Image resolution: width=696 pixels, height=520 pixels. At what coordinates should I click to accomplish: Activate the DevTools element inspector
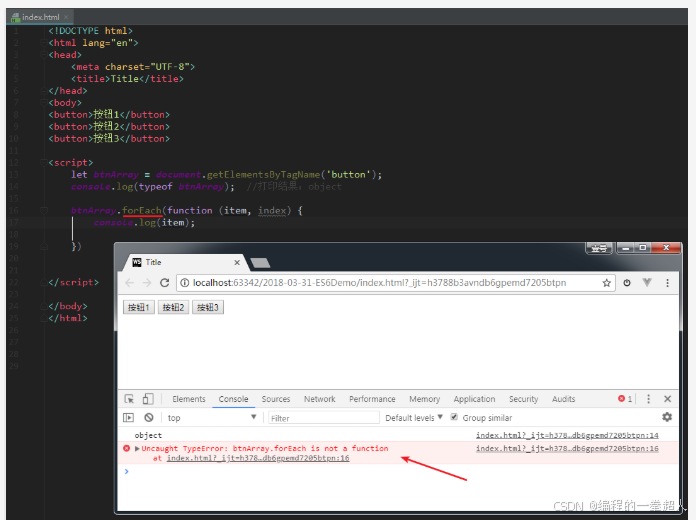[129, 399]
